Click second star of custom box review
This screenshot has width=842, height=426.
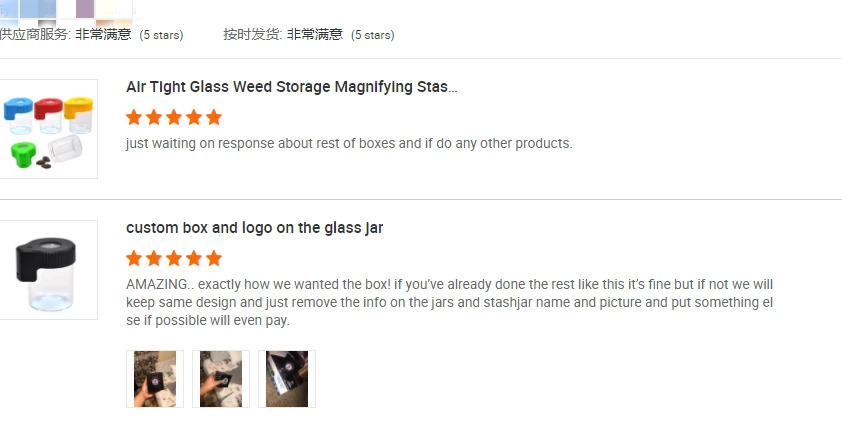(154, 258)
